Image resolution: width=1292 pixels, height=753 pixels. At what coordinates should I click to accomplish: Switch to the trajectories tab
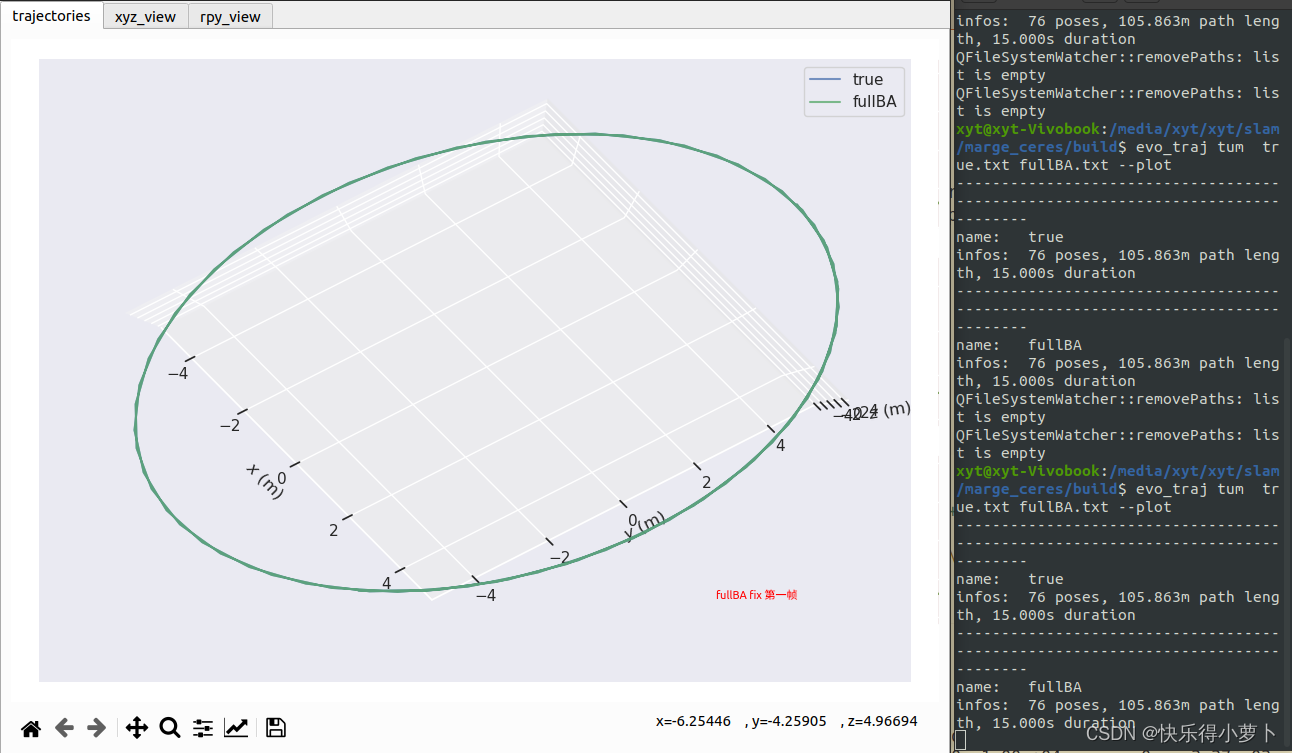tap(51, 16)
